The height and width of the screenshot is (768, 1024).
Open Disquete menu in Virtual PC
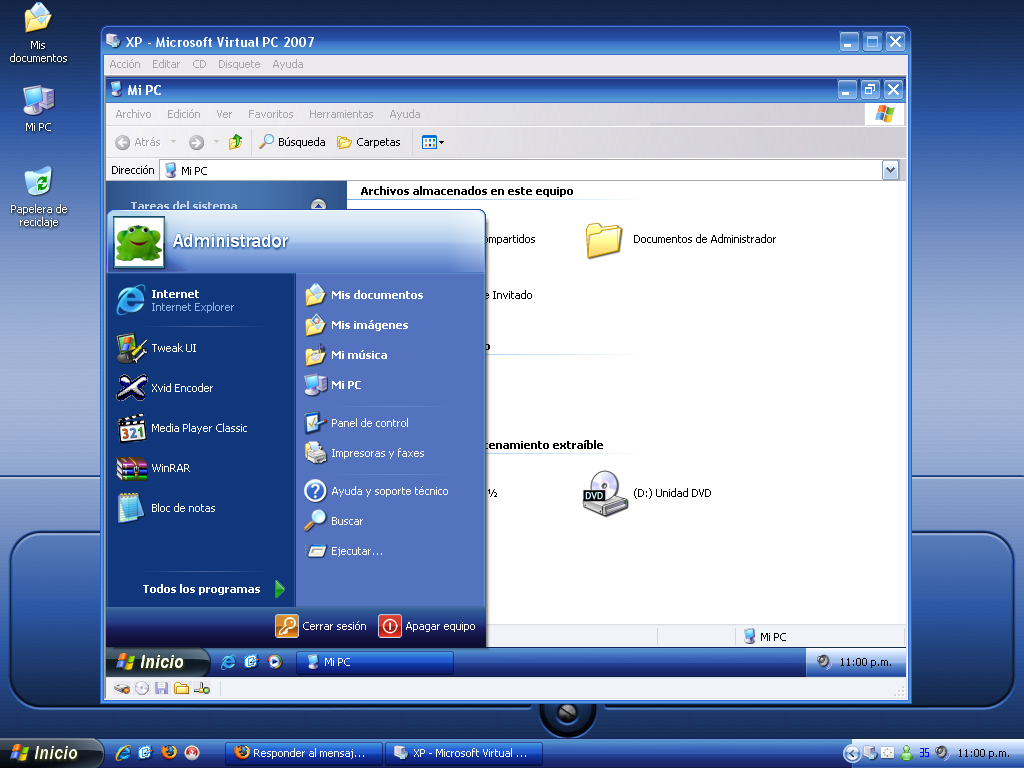(239, 64)
